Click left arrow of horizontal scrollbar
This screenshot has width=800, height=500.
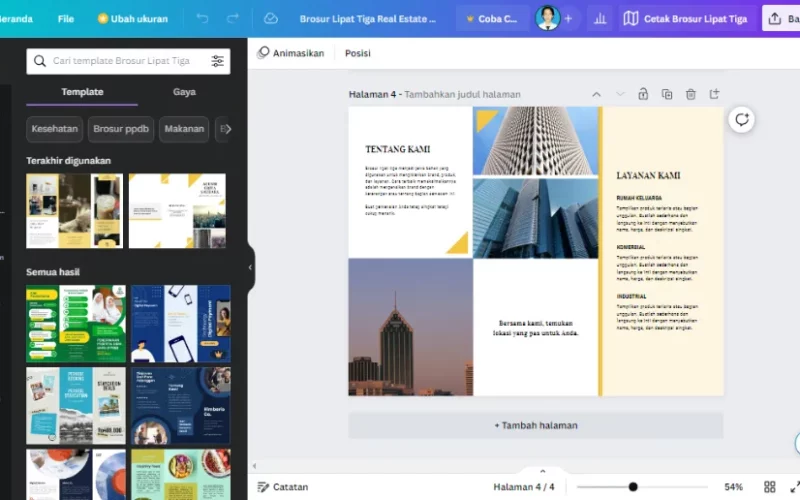coord(255,465)
